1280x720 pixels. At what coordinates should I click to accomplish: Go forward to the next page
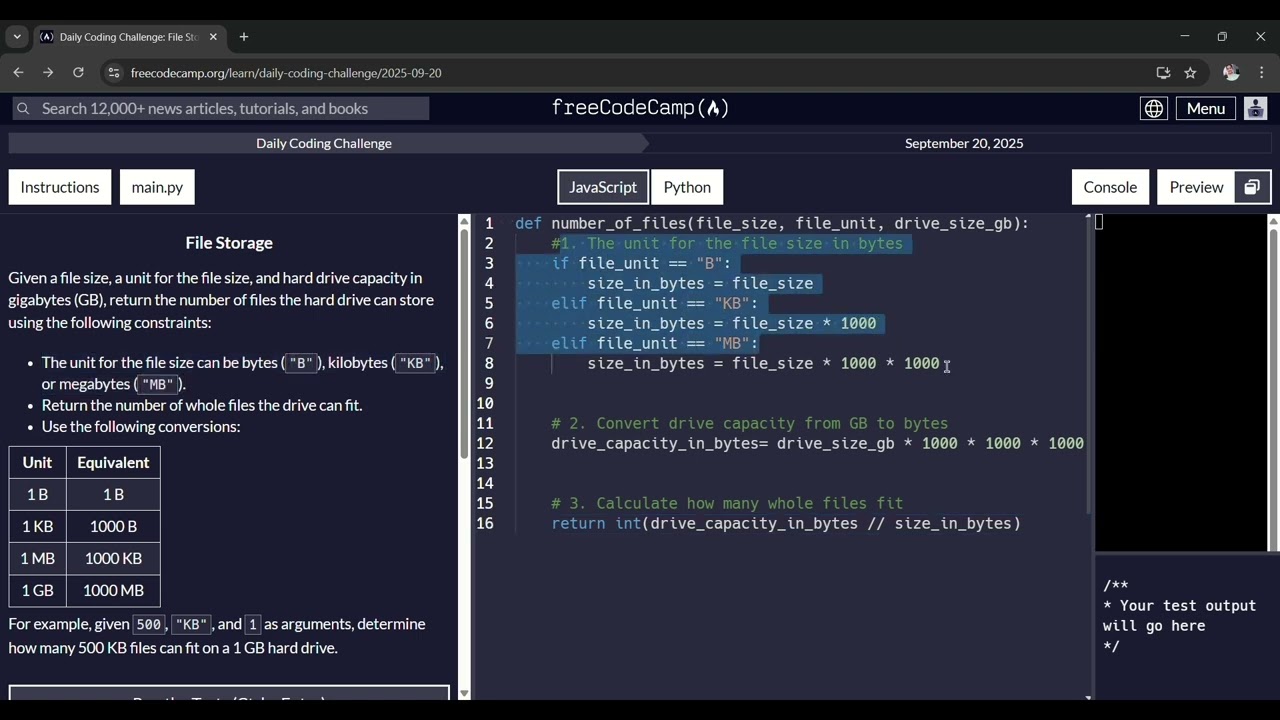[48, 73]
